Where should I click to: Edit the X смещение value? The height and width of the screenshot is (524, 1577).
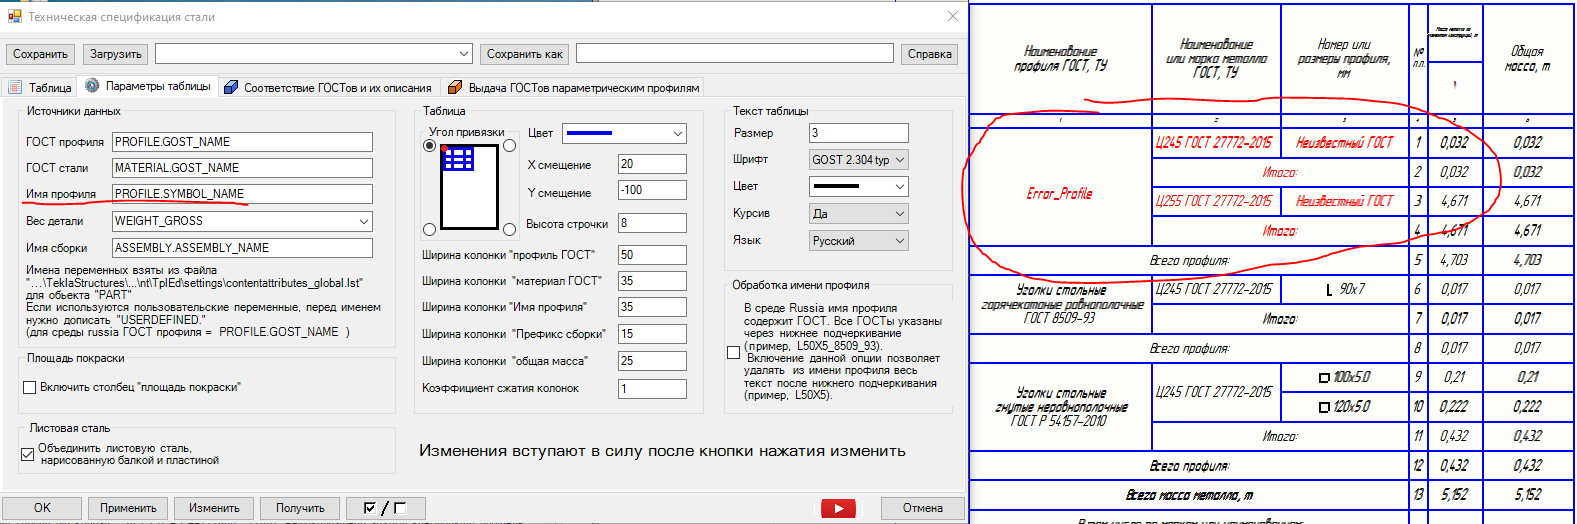click(652, 164)
